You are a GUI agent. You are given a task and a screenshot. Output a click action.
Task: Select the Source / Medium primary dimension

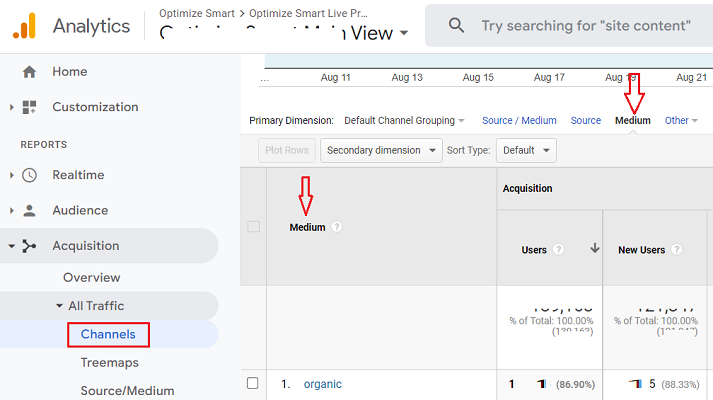[519, 121]
